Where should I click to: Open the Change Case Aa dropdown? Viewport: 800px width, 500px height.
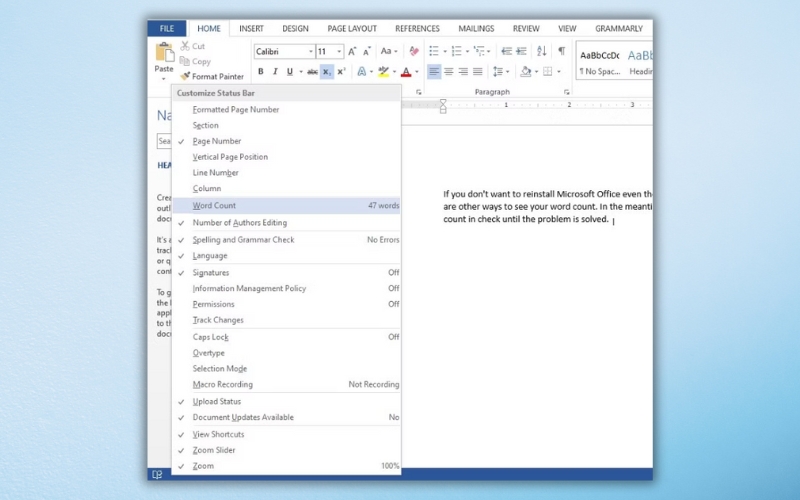389,51
